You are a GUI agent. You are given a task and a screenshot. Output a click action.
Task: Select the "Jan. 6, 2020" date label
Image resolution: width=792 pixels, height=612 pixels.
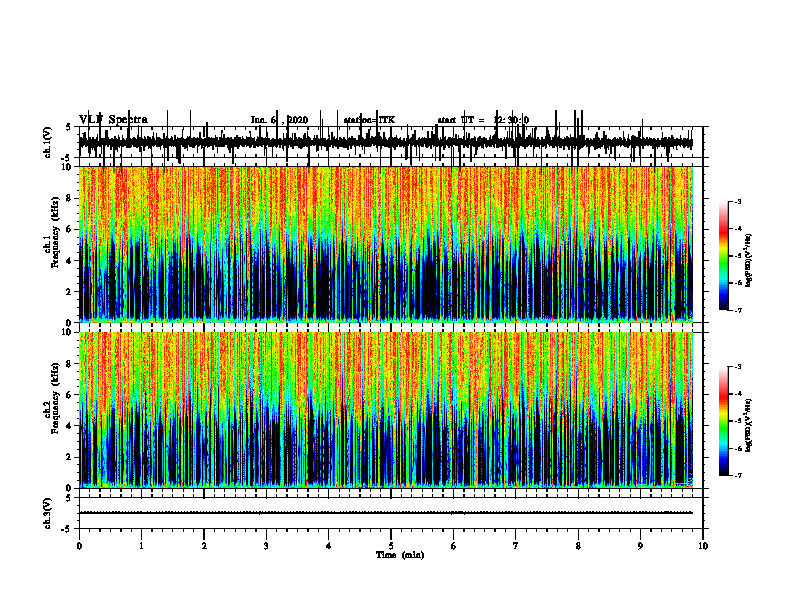(x=279, y=120)
